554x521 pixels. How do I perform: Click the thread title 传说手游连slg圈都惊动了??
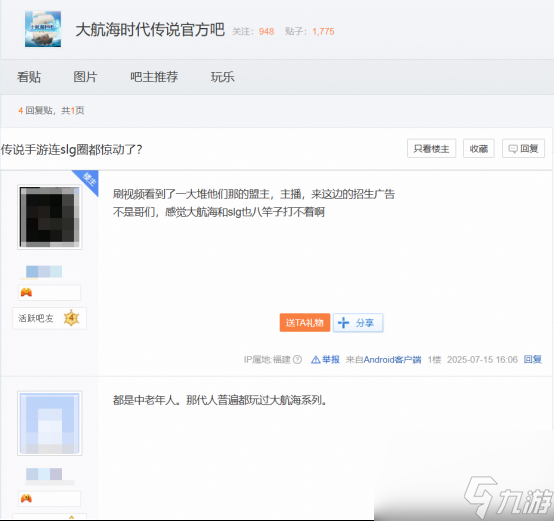[72, 150]
